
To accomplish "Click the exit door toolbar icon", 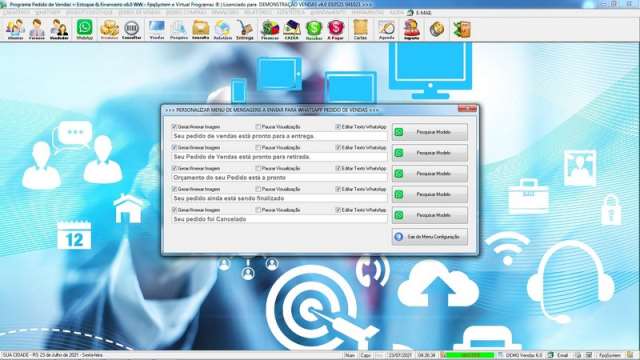I will (x=462, y=29).
